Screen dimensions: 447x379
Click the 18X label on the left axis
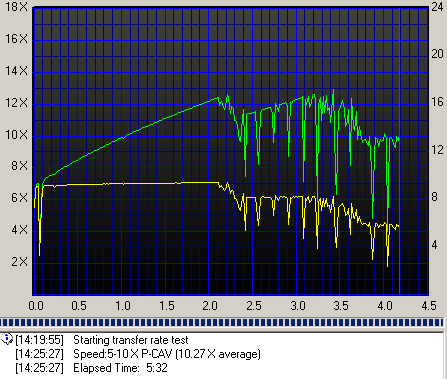pos(17,7)
